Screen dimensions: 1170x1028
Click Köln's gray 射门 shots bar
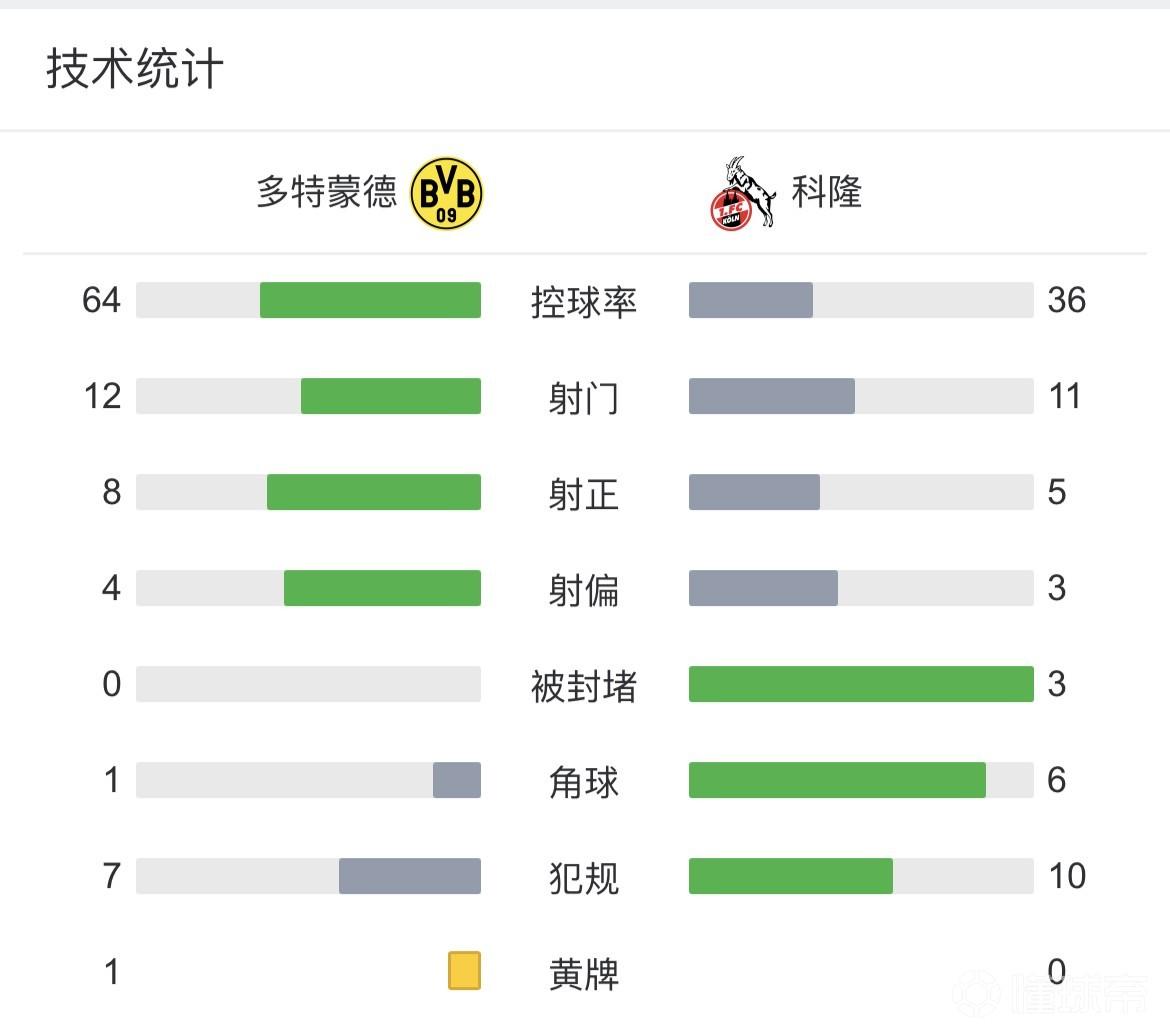pos(771,396)
